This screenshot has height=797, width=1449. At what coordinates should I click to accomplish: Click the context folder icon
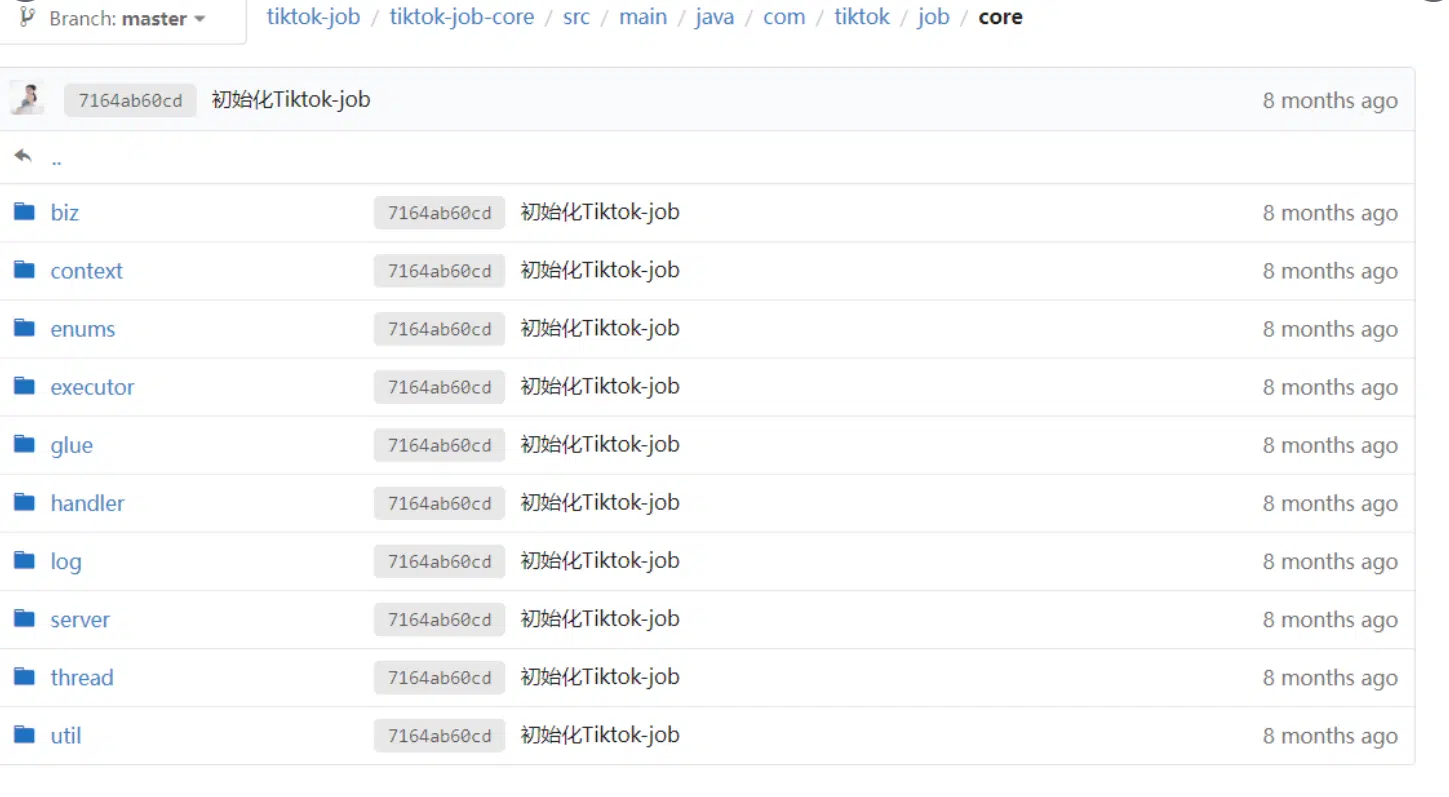click(x=24, y=270)
